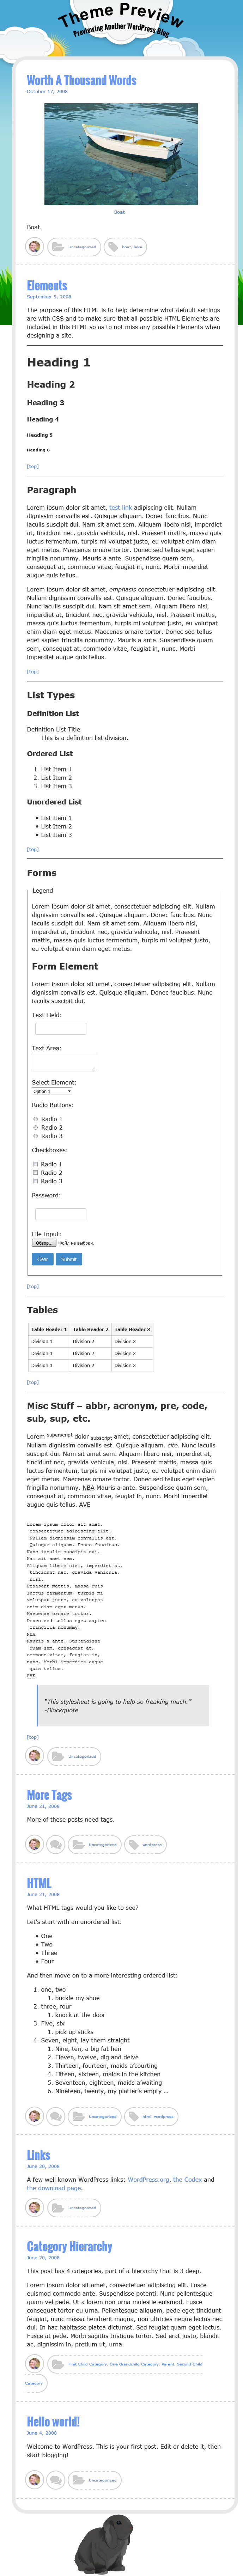The height and width of the screenshot is (2576, 243).
Task: Click folder icon under Category Hierarchy post
Action: (57, 2364)
